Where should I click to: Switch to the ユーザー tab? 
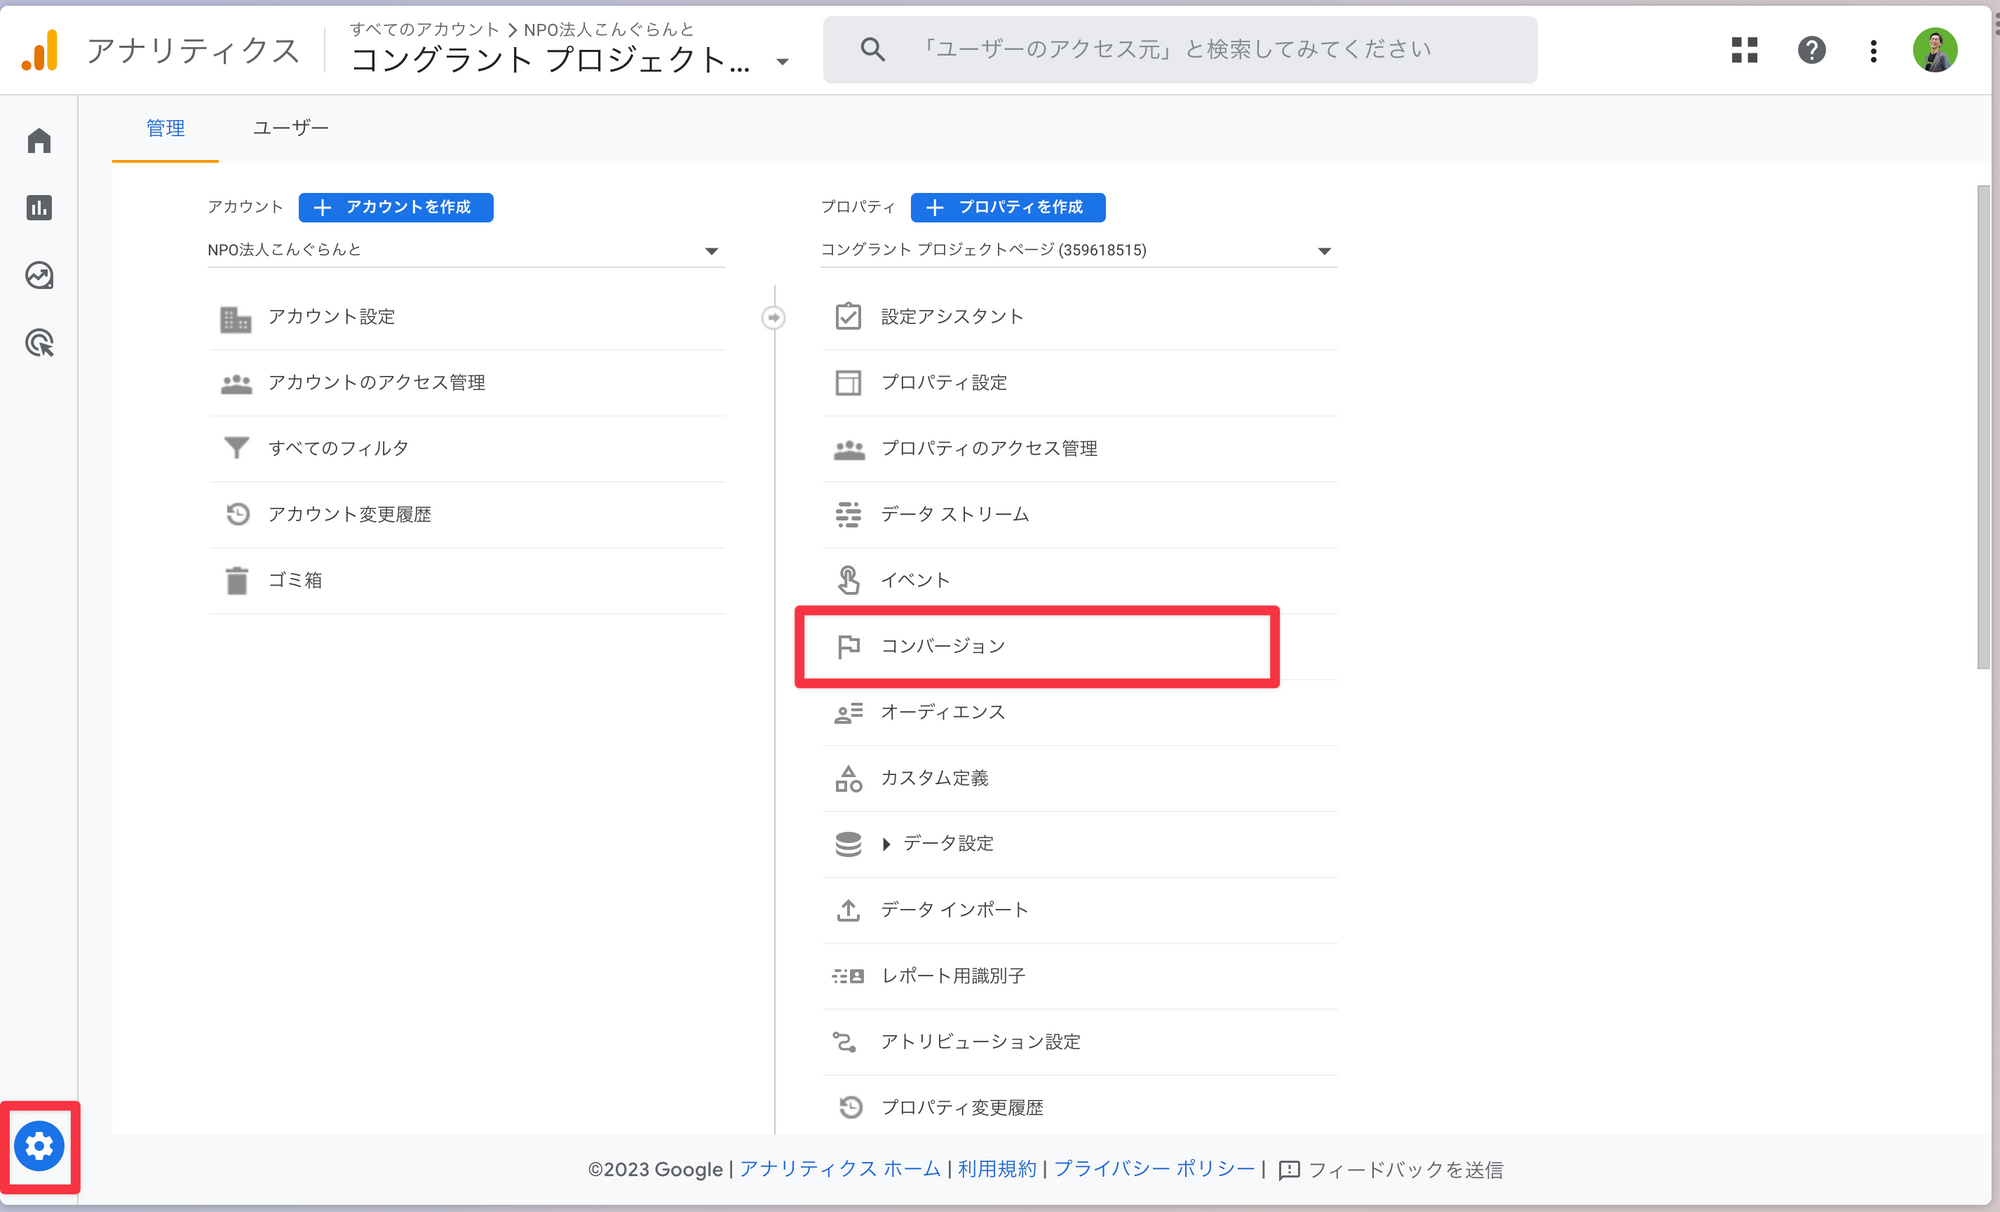coord(290,128)
